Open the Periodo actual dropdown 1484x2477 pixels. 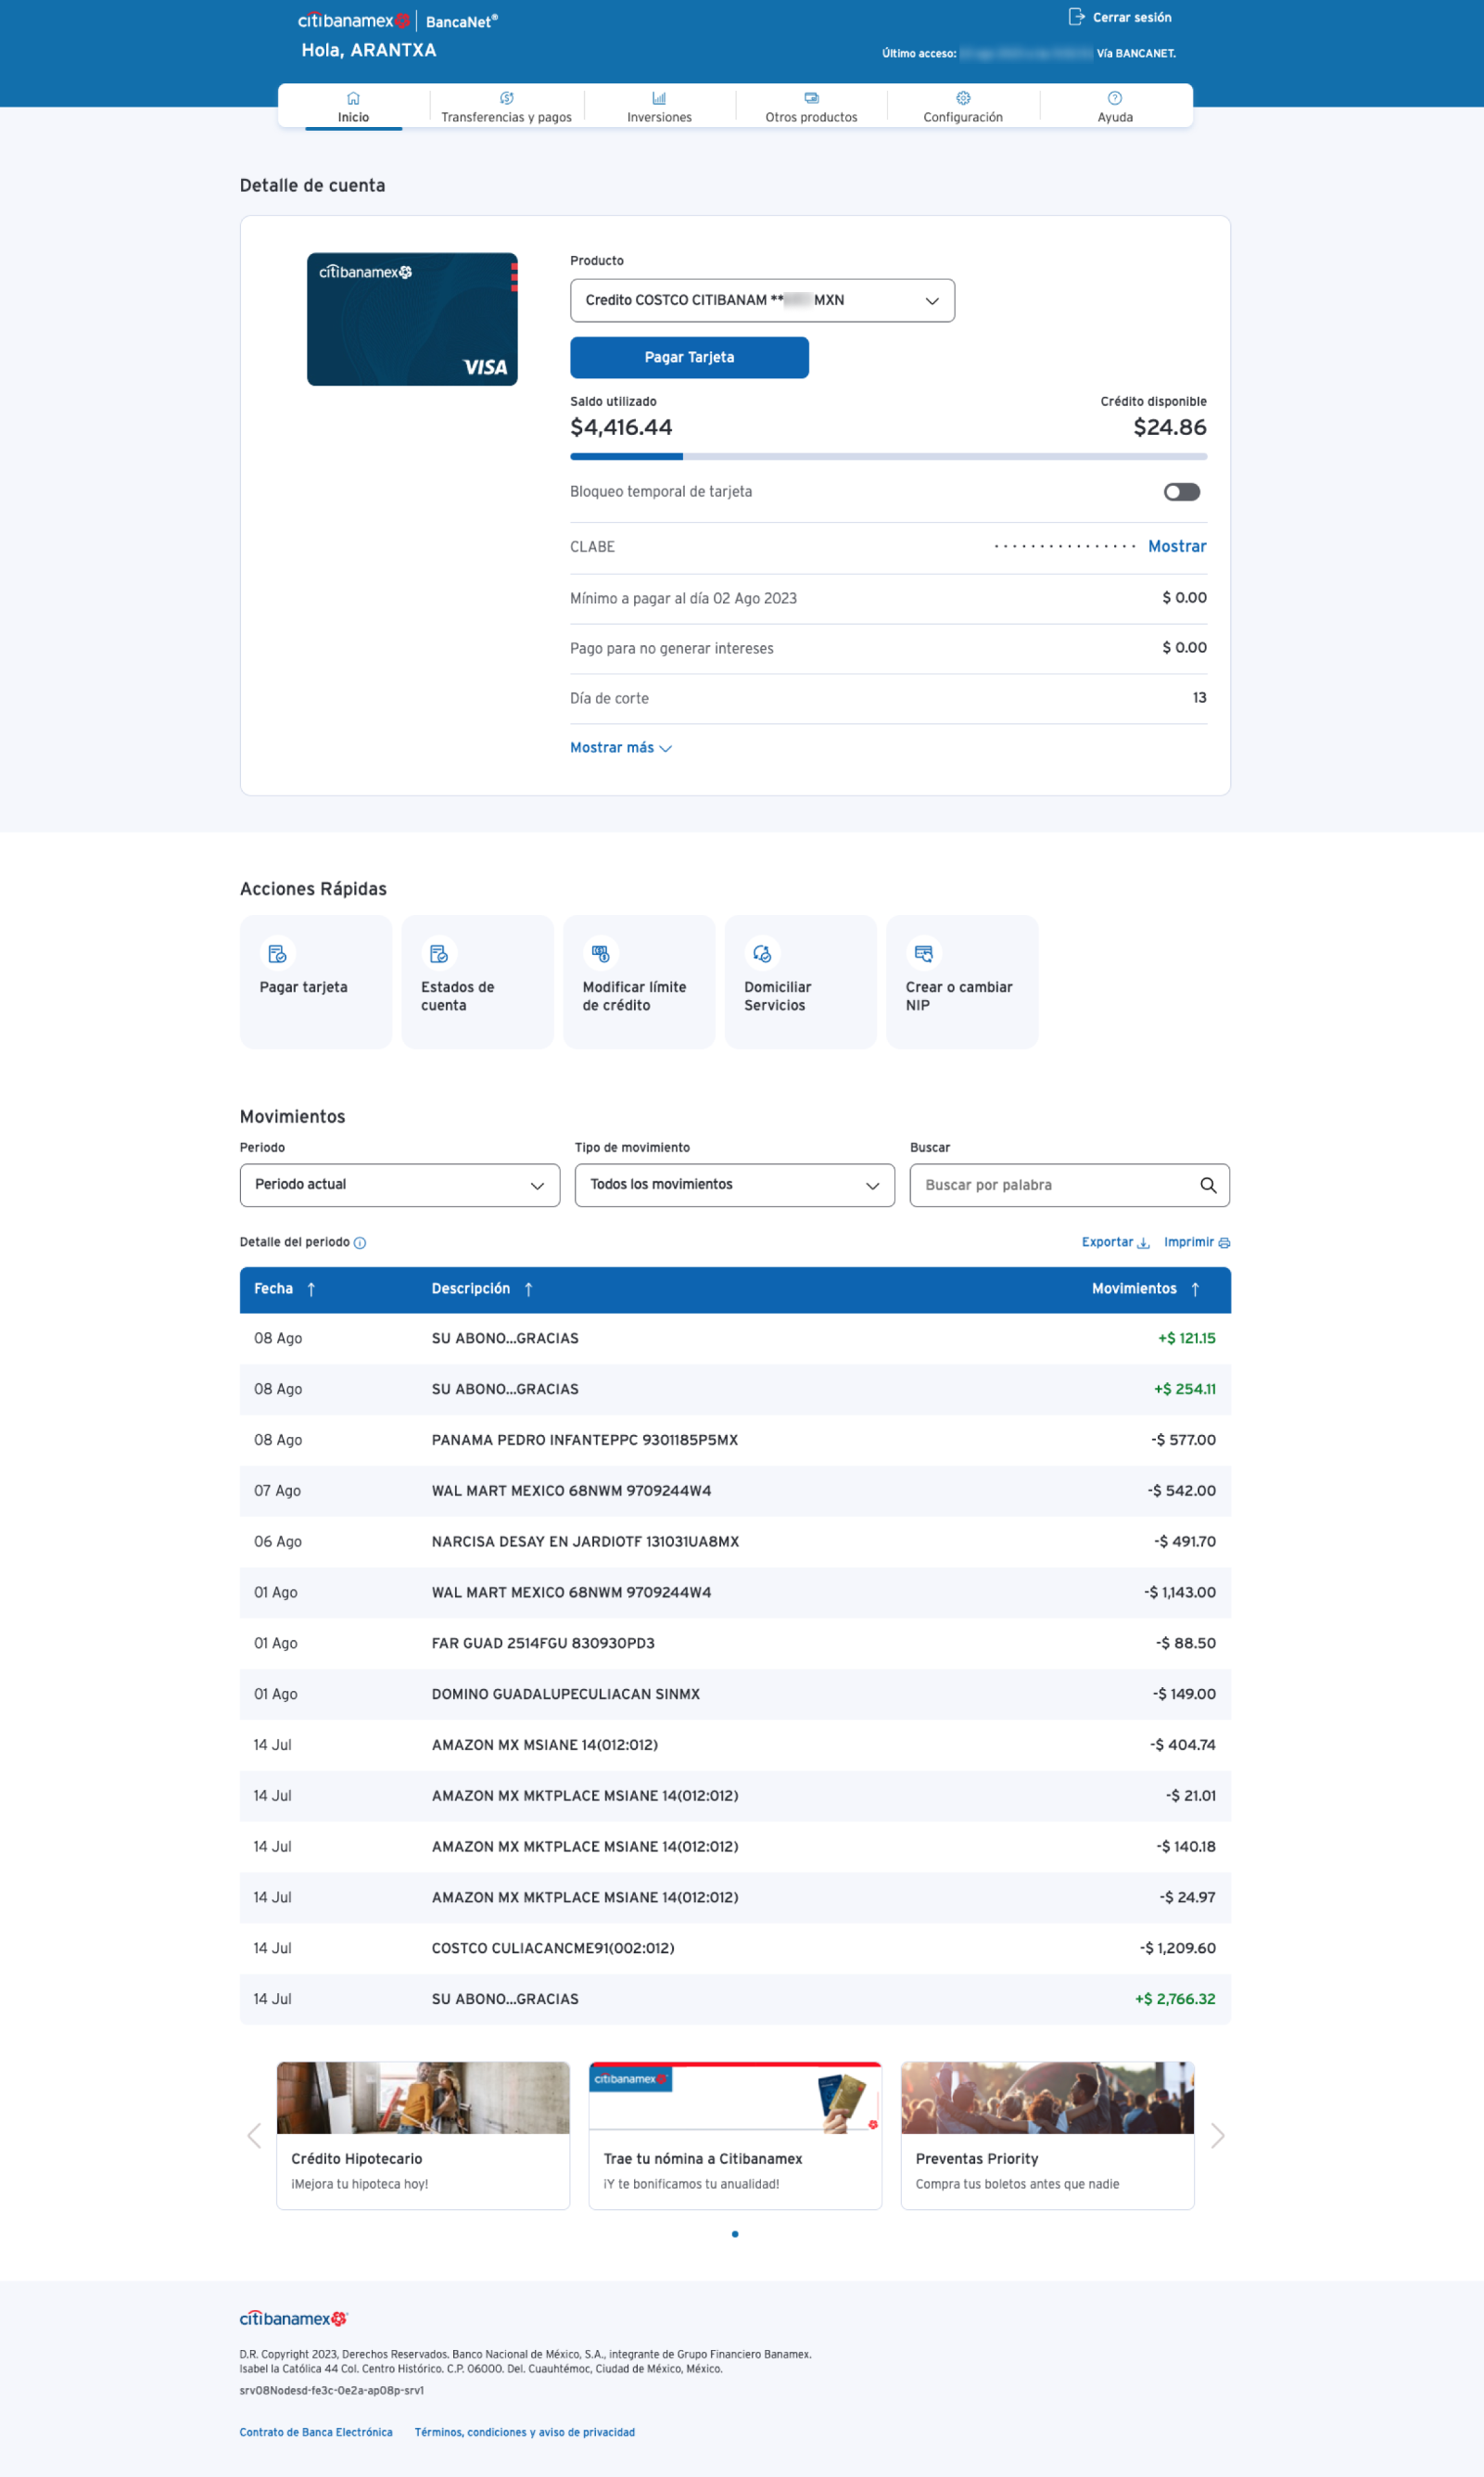[400, 1185]
